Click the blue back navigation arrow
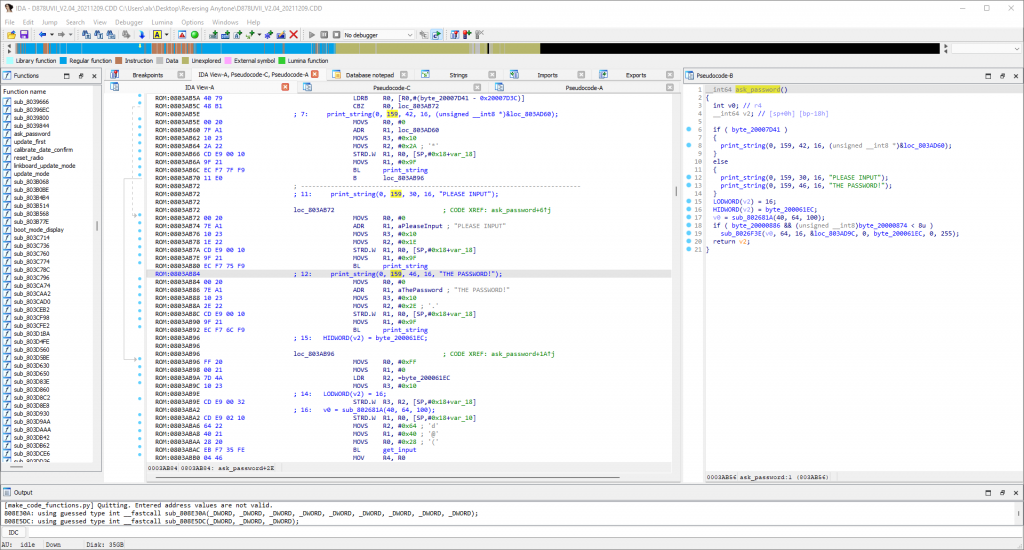Viewport: 1024px width, 550px height. coord(42,34)
